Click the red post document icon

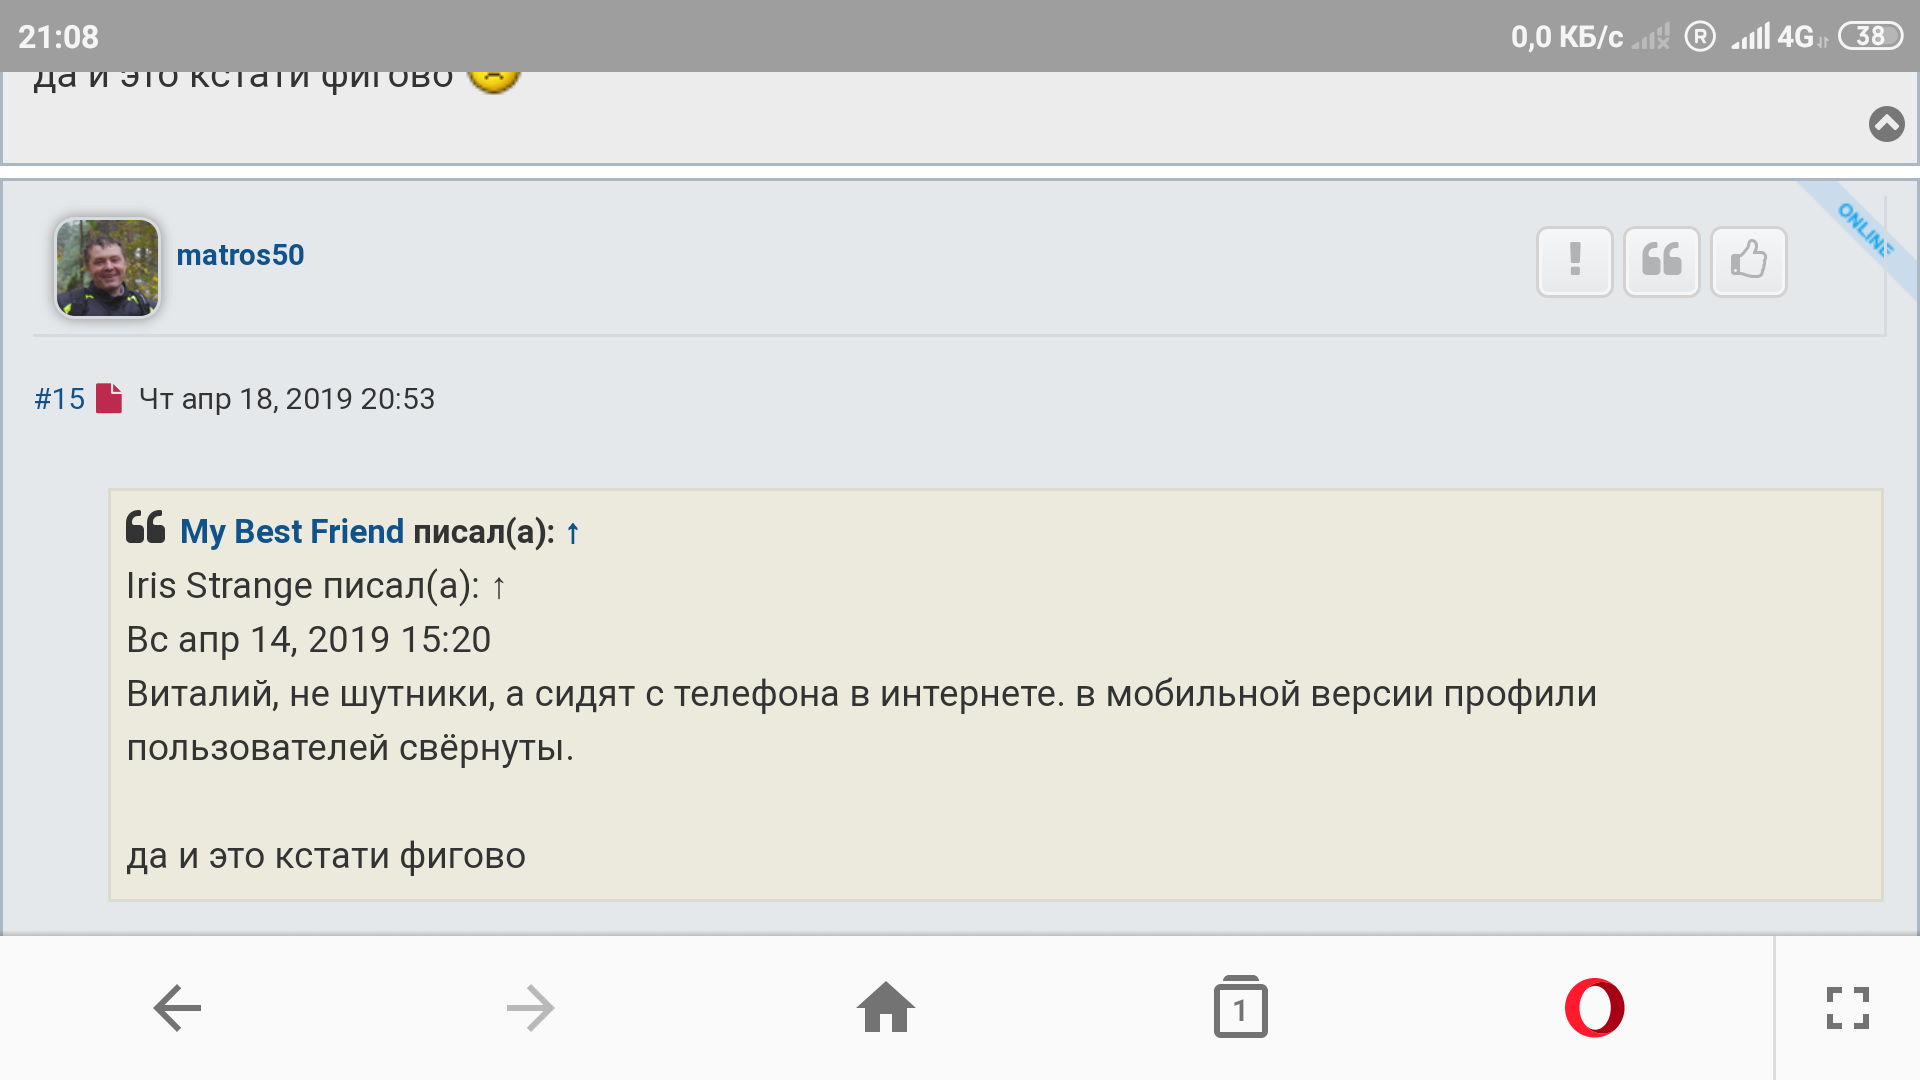pos(109,398)
